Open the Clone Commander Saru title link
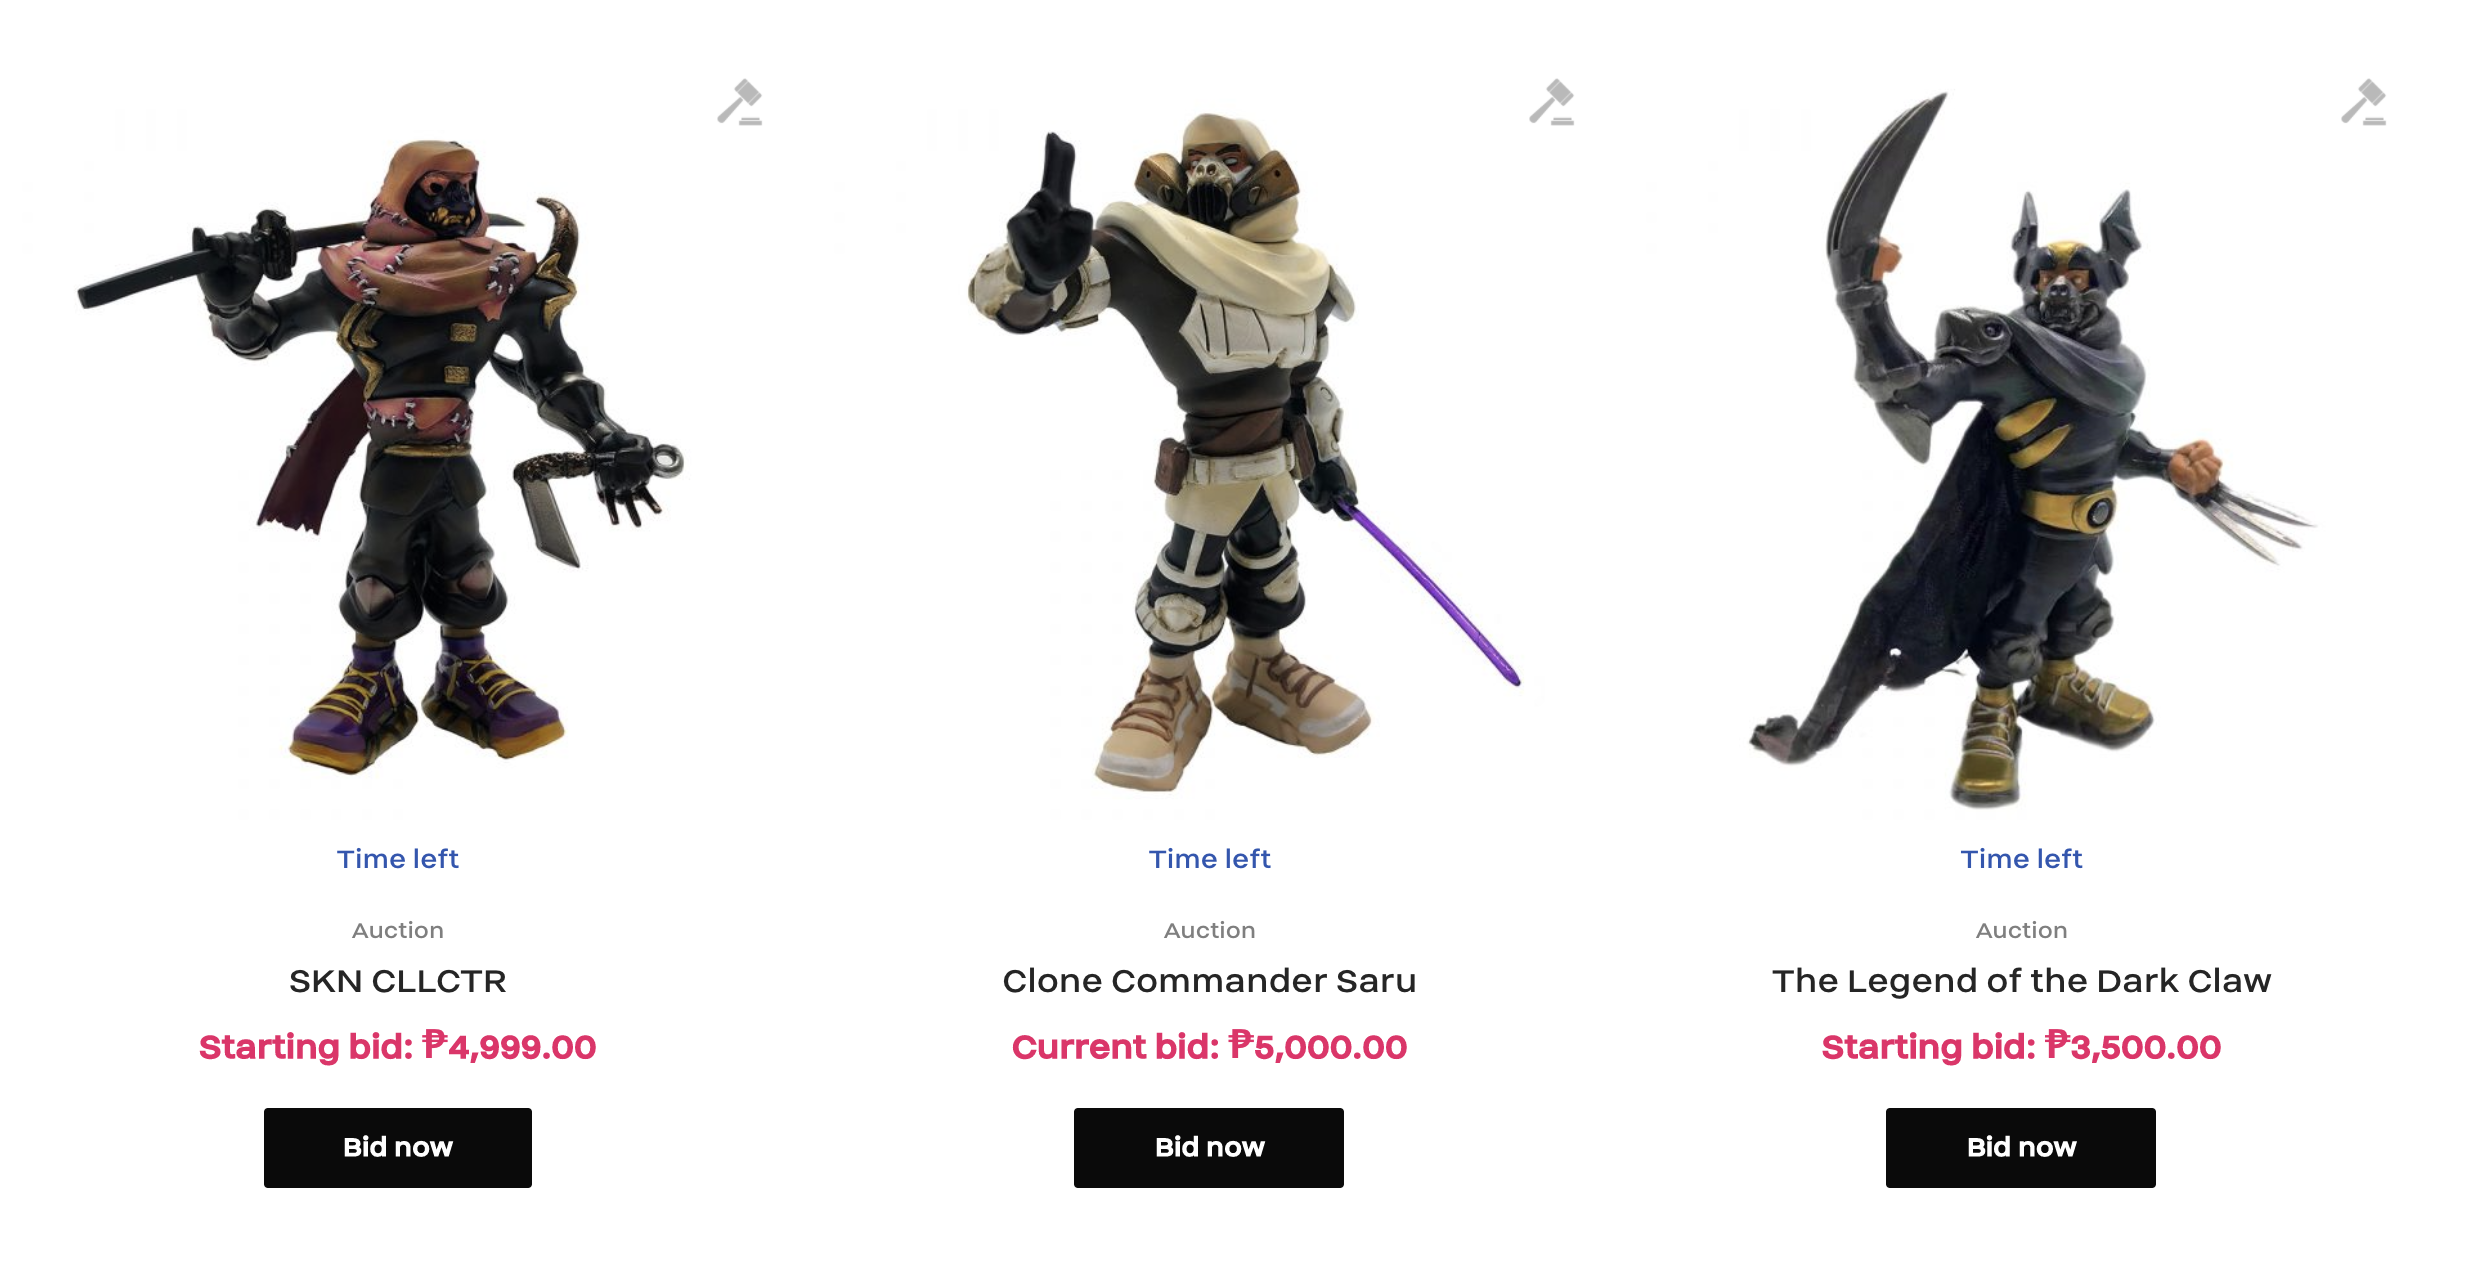The image size is (2488, 1276). [x=1209, y=981]
